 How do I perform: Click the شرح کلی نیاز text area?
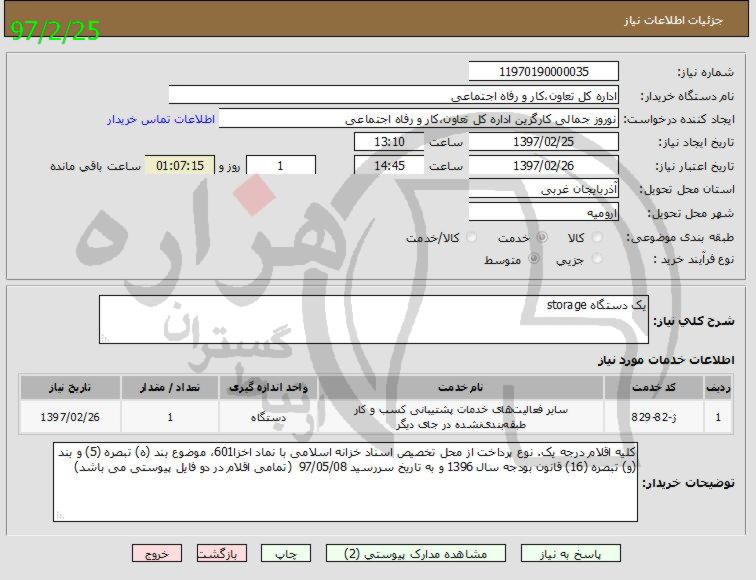pyautogui.click(x=374, y=320)
